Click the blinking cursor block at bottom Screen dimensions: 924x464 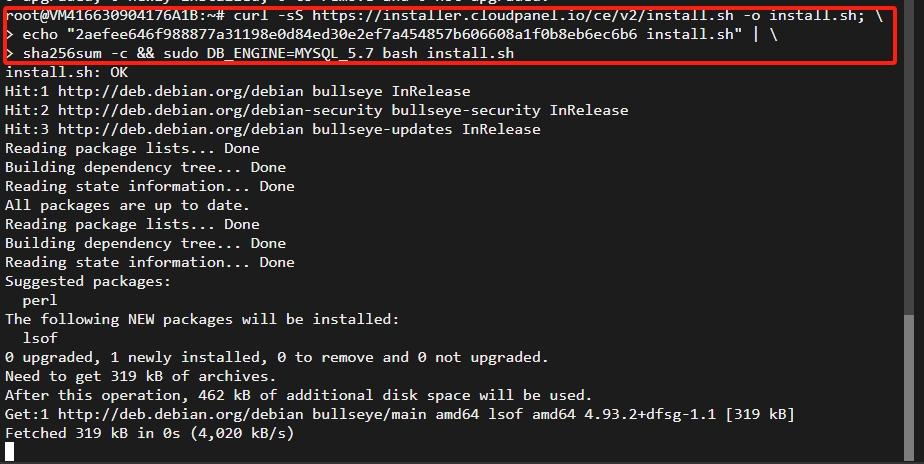pos(9,452)
